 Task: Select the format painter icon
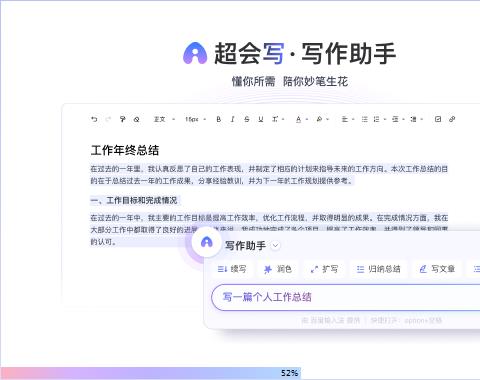pos(122,119)
